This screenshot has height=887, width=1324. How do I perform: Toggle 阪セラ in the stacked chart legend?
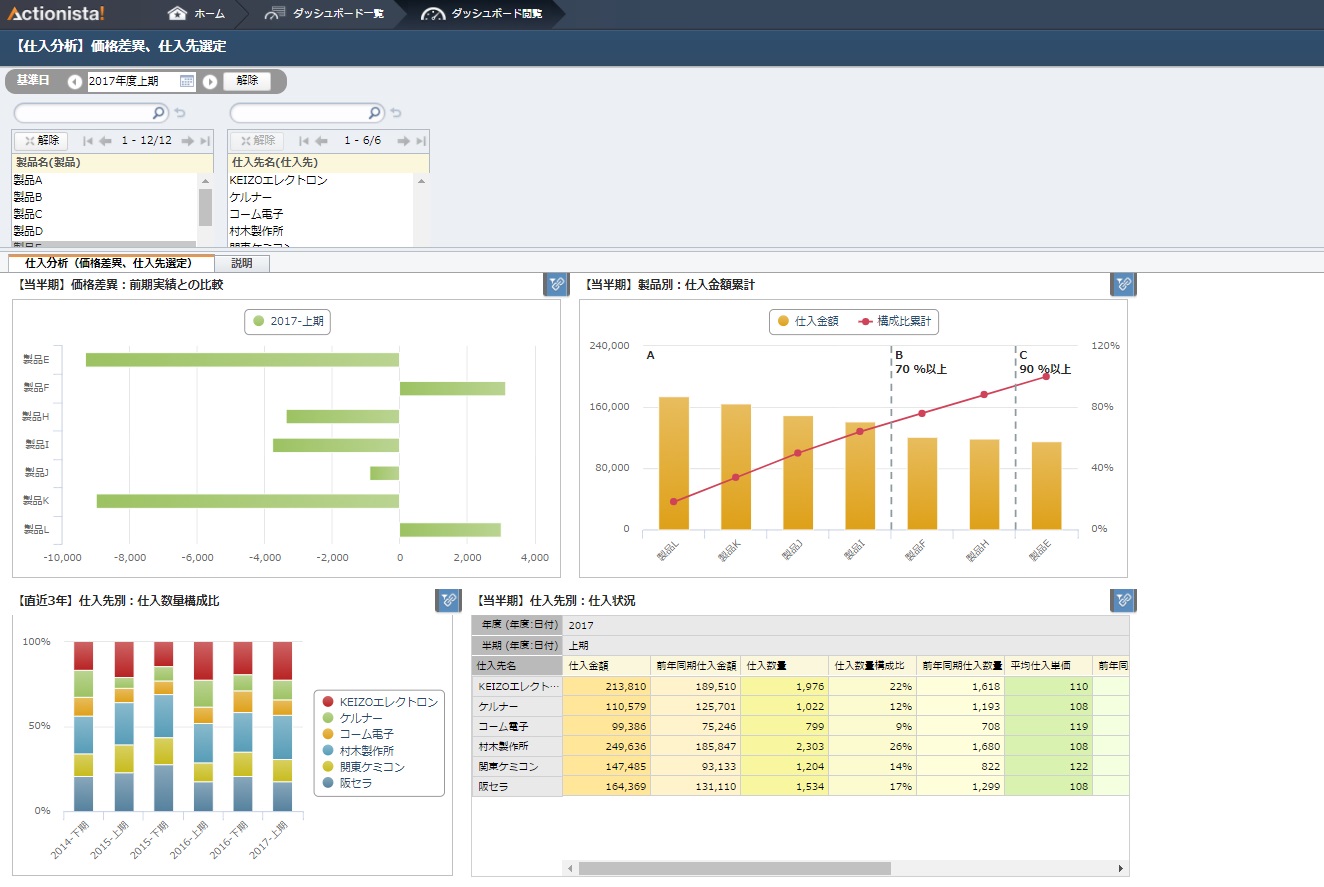(x=346, y=783)
